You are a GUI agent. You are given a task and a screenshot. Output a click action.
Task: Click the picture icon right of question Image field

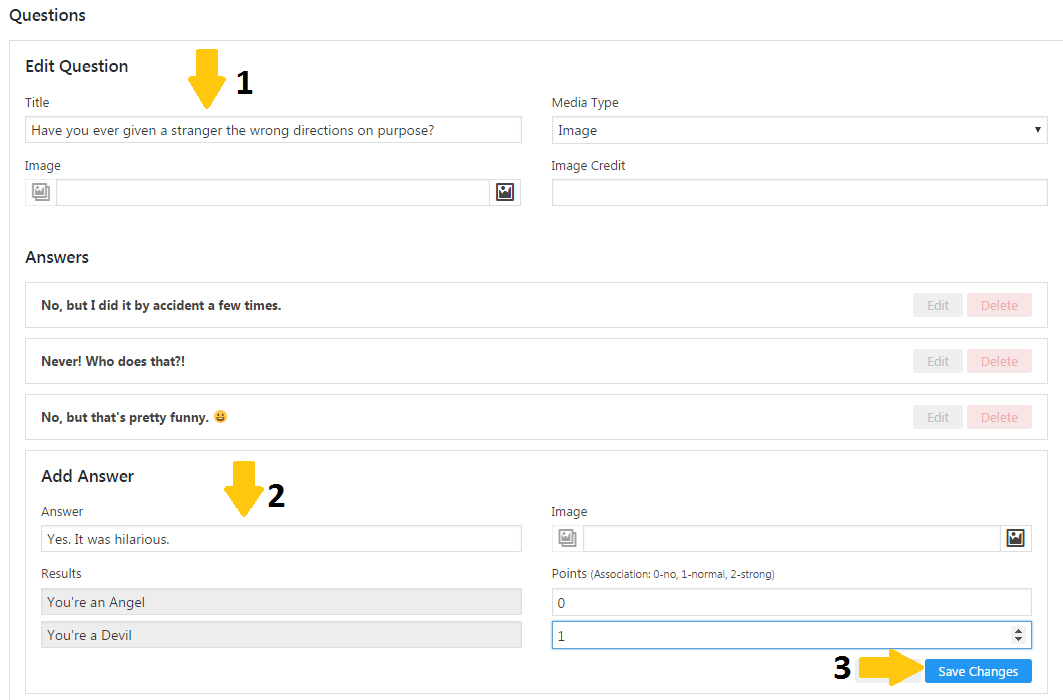point(505,192)
